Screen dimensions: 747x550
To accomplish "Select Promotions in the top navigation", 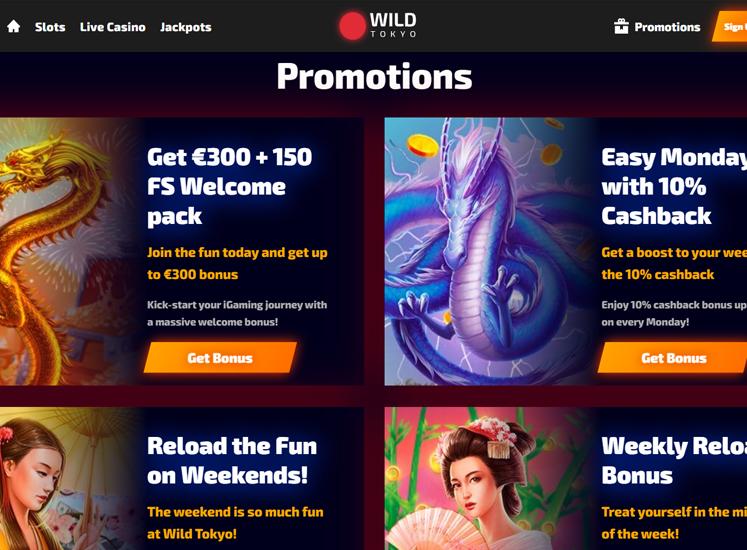I will tap(667, 27).
